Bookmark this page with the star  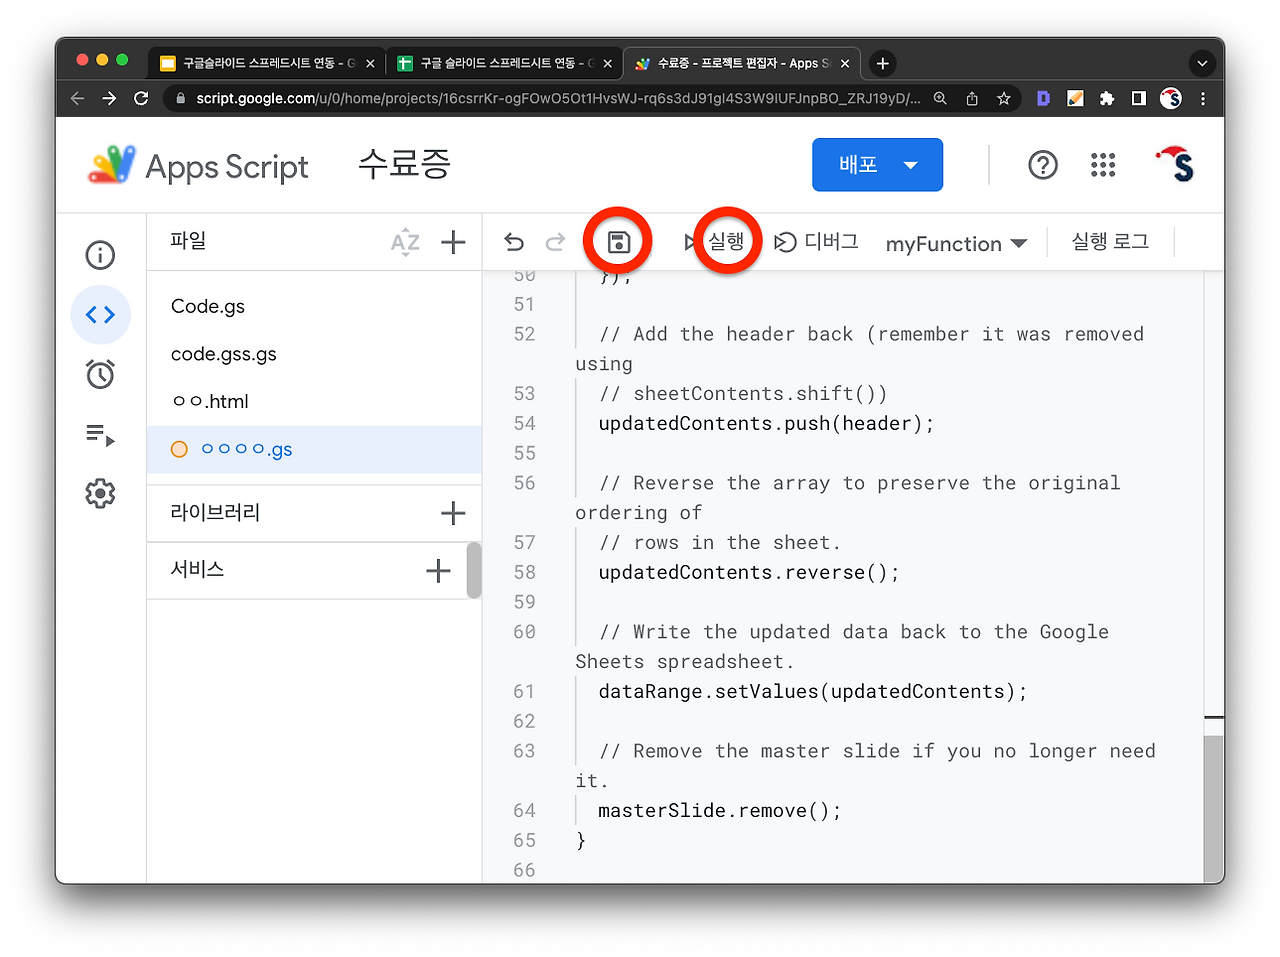1003,98
